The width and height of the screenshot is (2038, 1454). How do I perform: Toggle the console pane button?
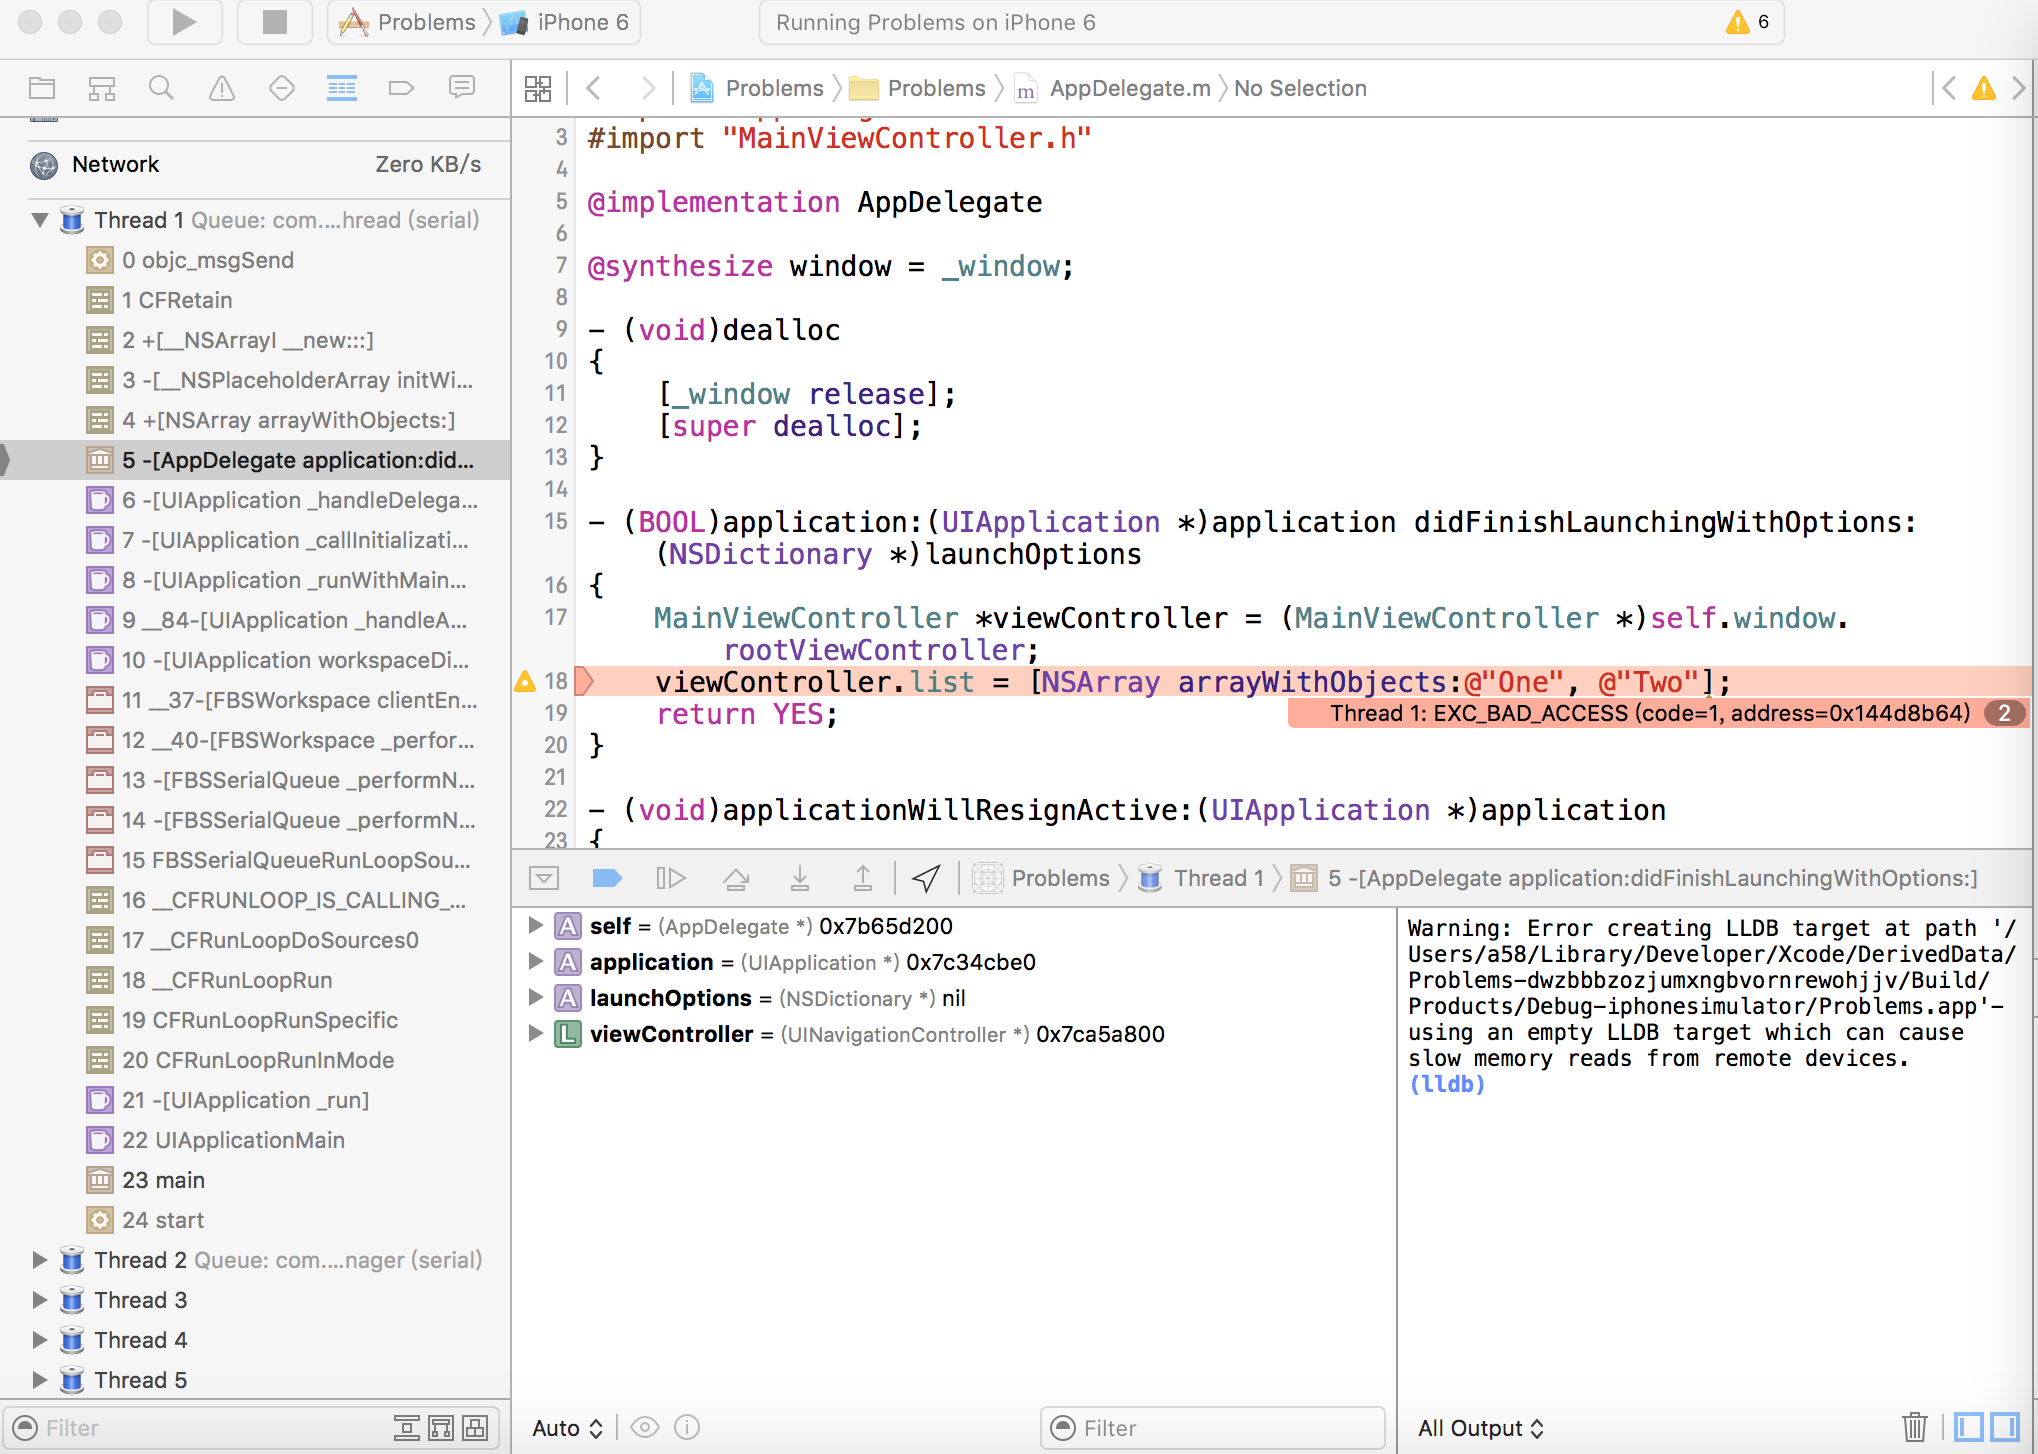pyautogui.click(x=2005, y=1427)
